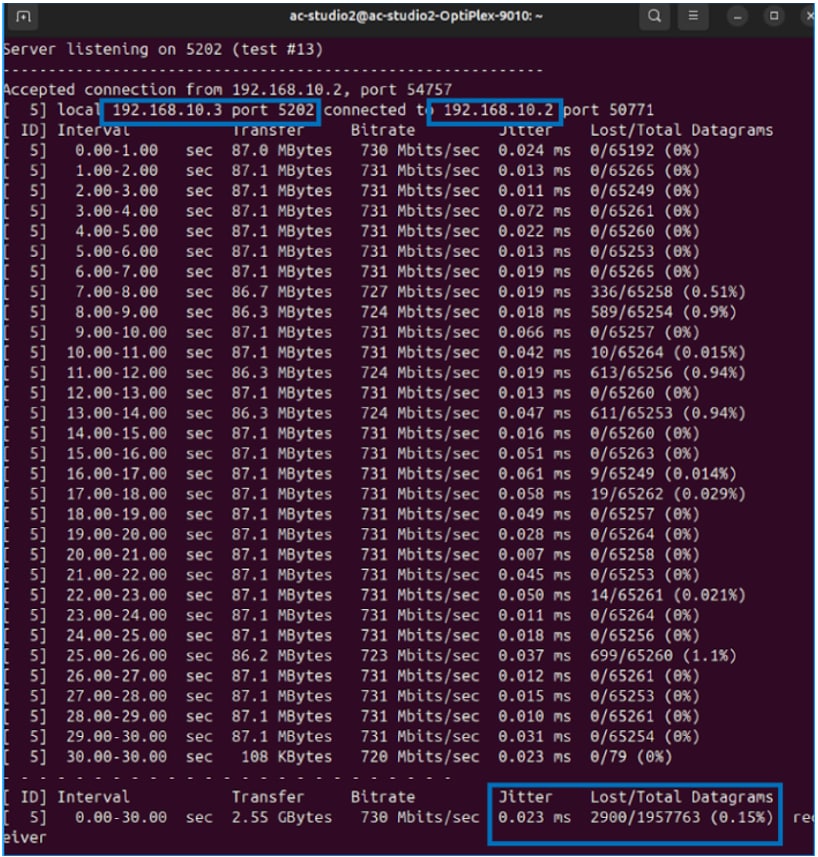Click the summary 0.023 ms jitter value

pos(535,818)
